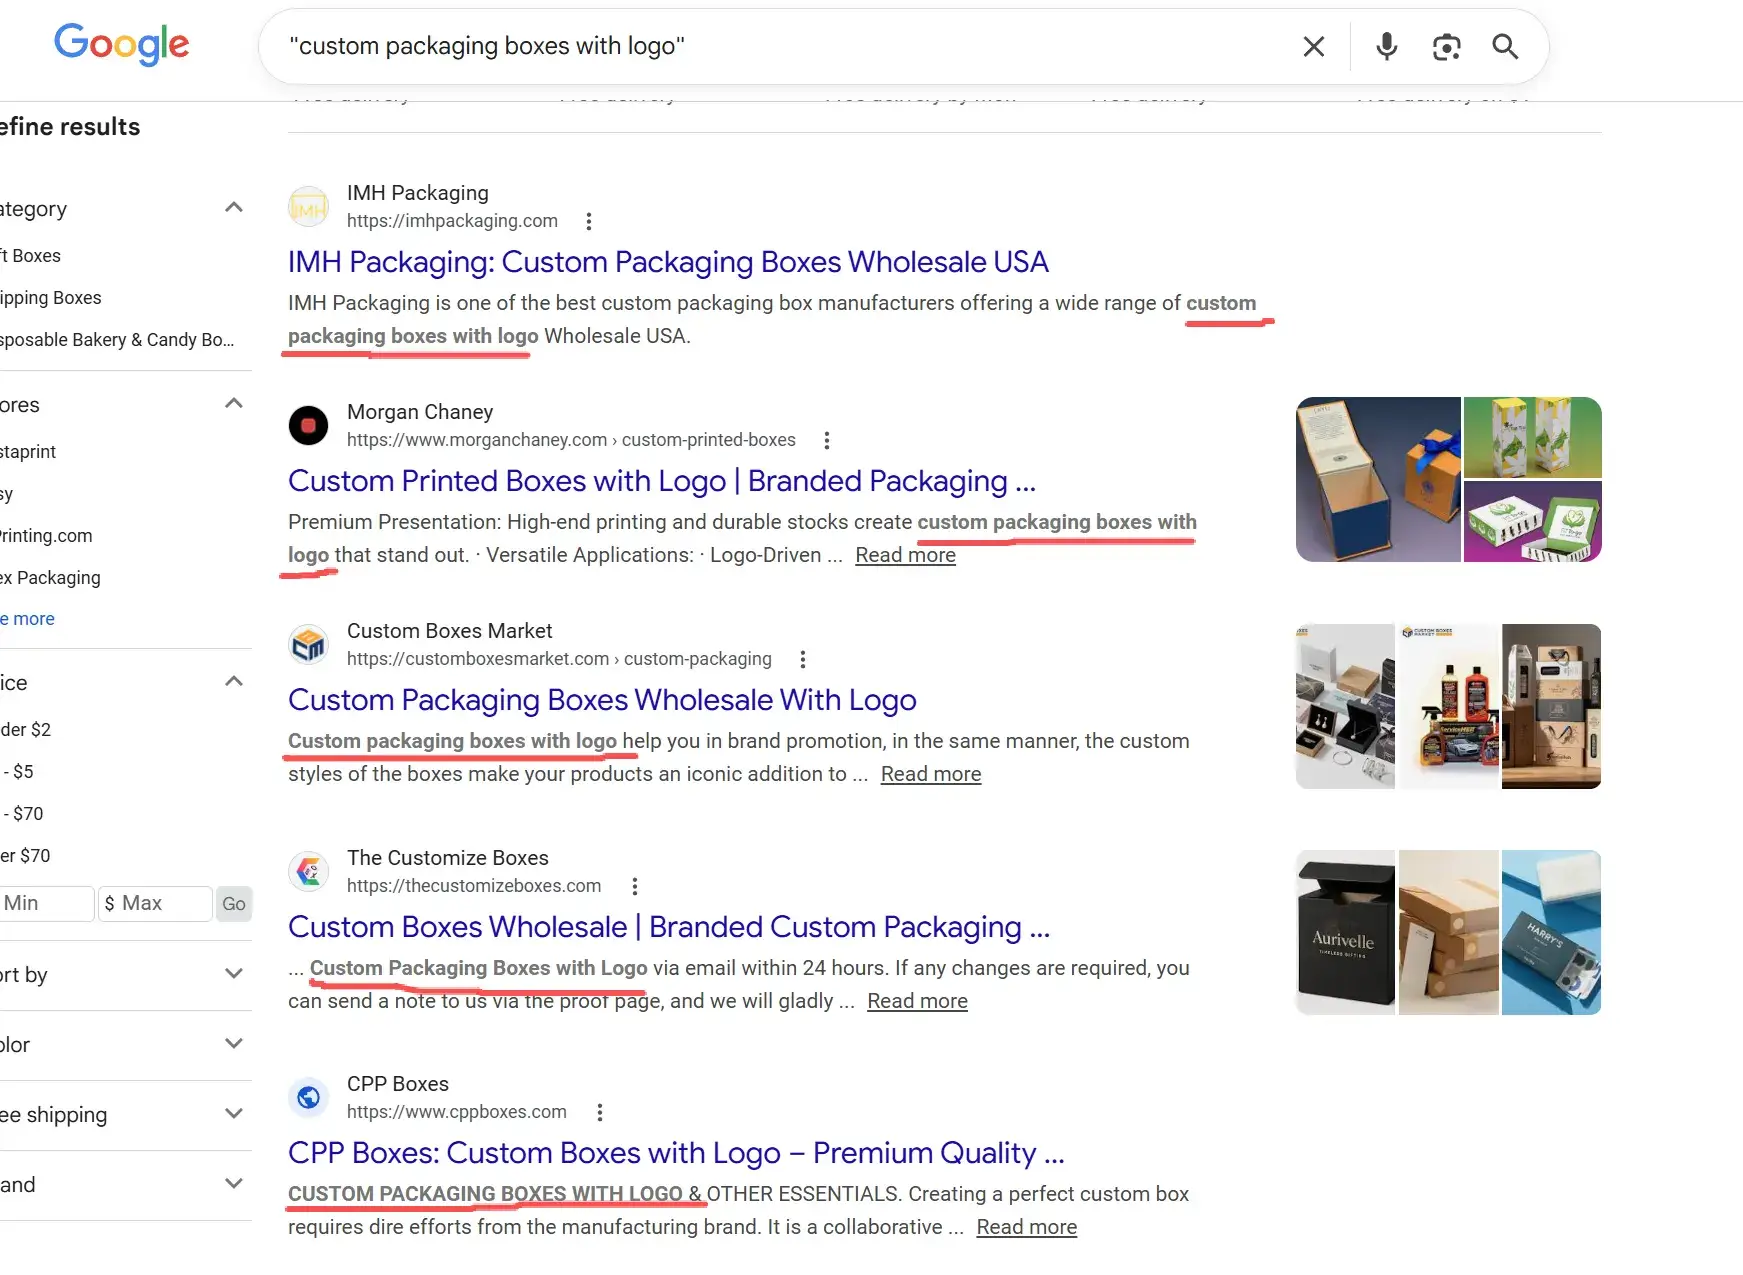The width and height of the screenshot is (1743, 1275).
Task: Clear the search query with the X icon
Action: tap(1313, 47)
